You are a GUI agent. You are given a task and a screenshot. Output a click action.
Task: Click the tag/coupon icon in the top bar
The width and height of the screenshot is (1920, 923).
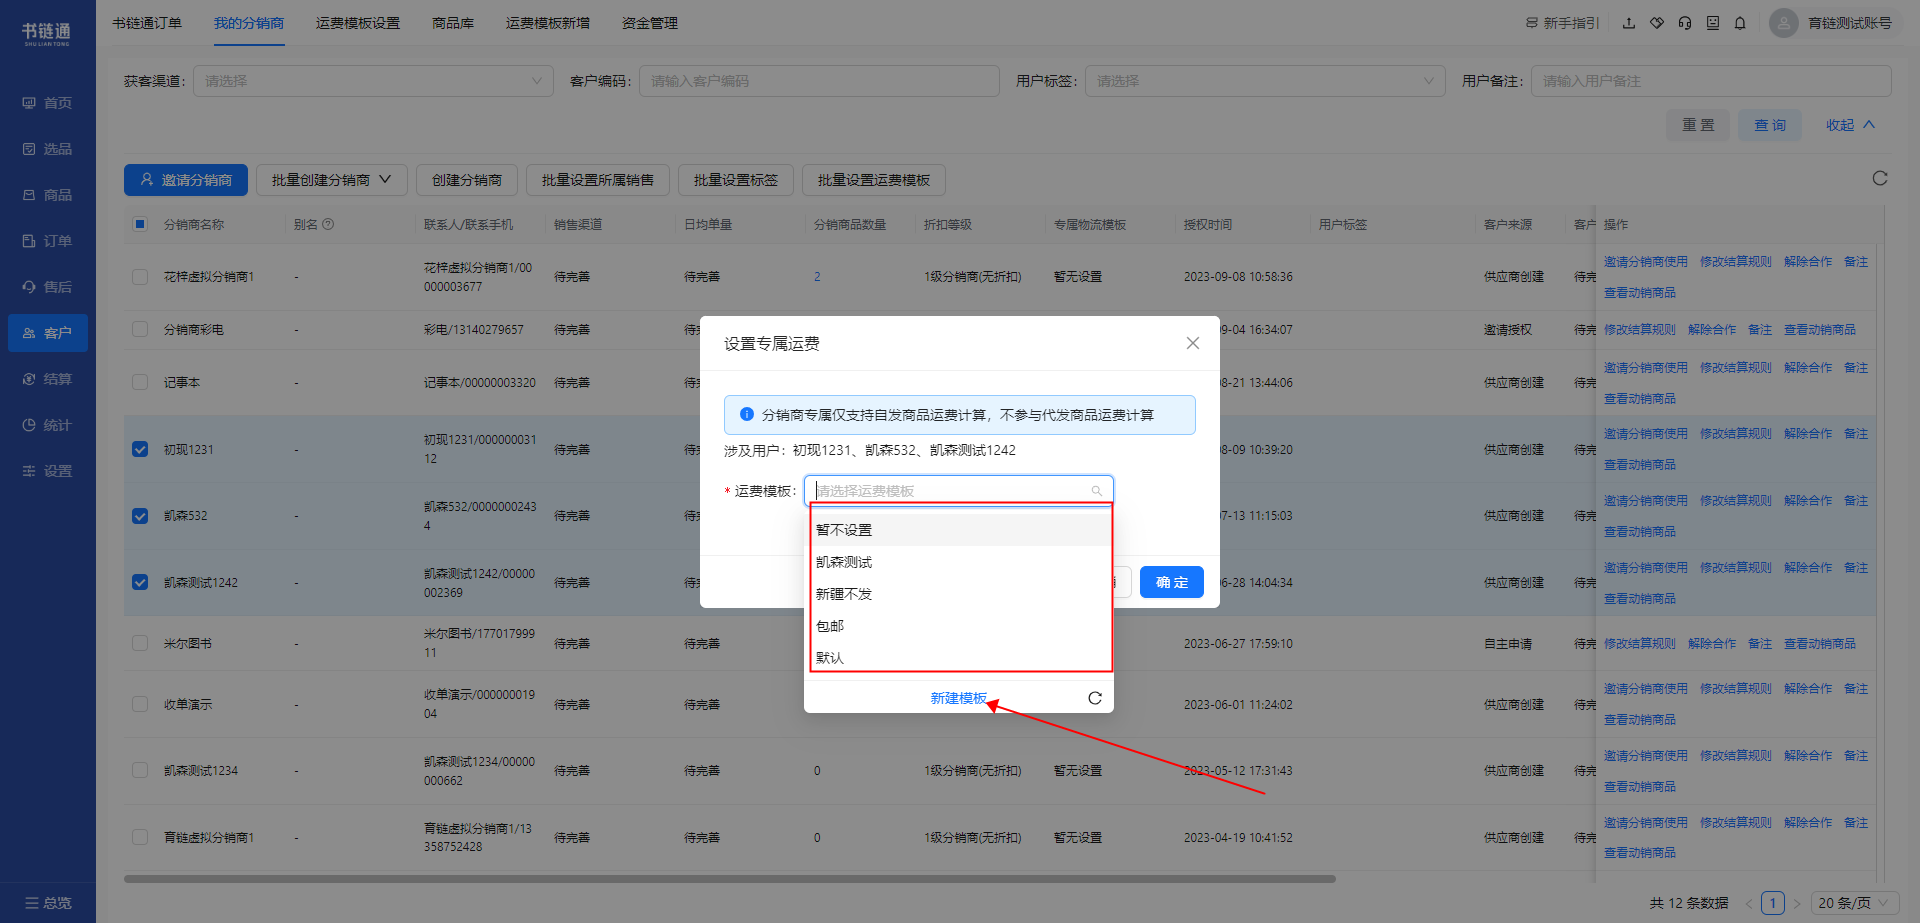(x=1657, y=23)
